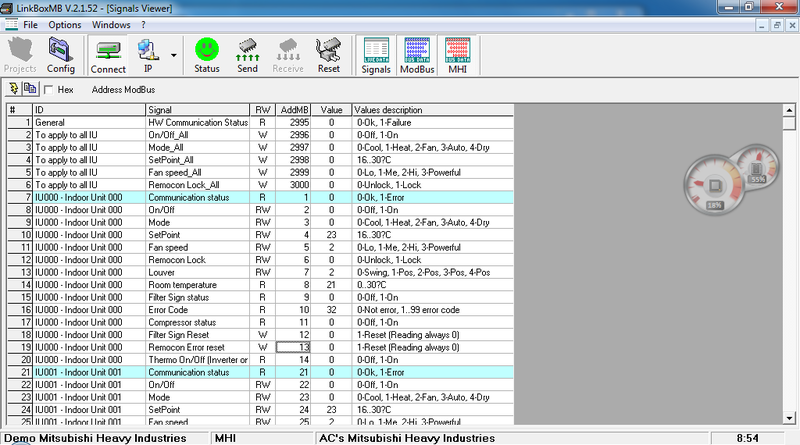This screenshot has width=800, height=445.
Task: Click the Signal column header
Action: tap(197, 109)
